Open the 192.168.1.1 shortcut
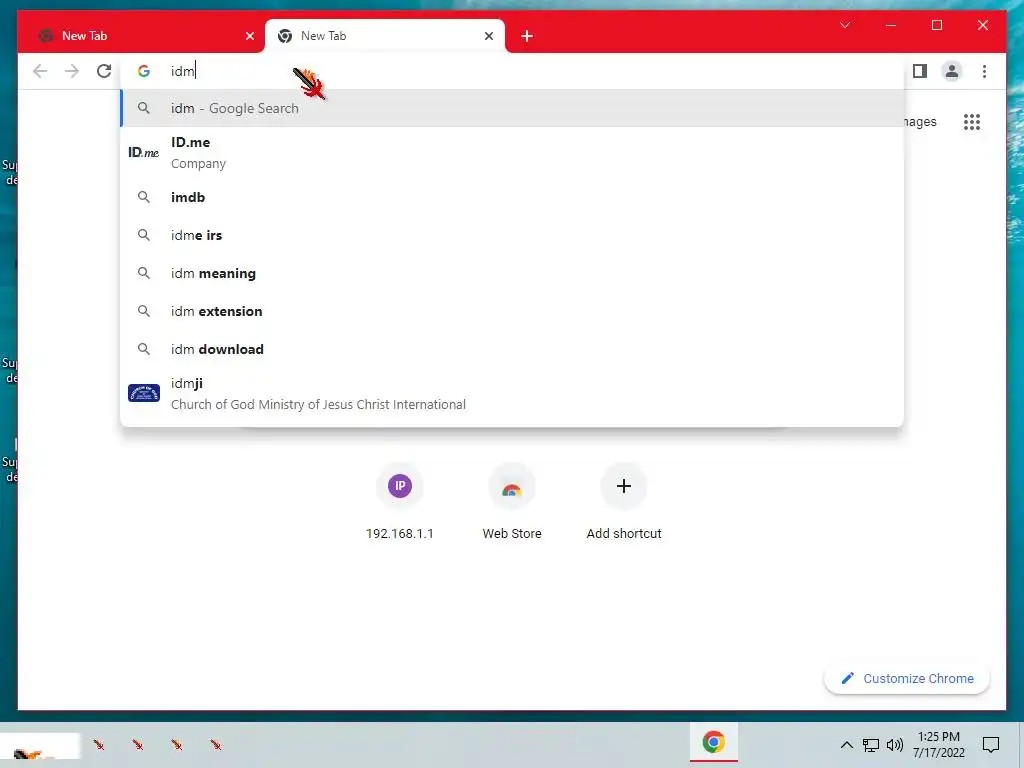This screenshot has width=1024, height=768. pyautogui.click(x=400, y=502)
